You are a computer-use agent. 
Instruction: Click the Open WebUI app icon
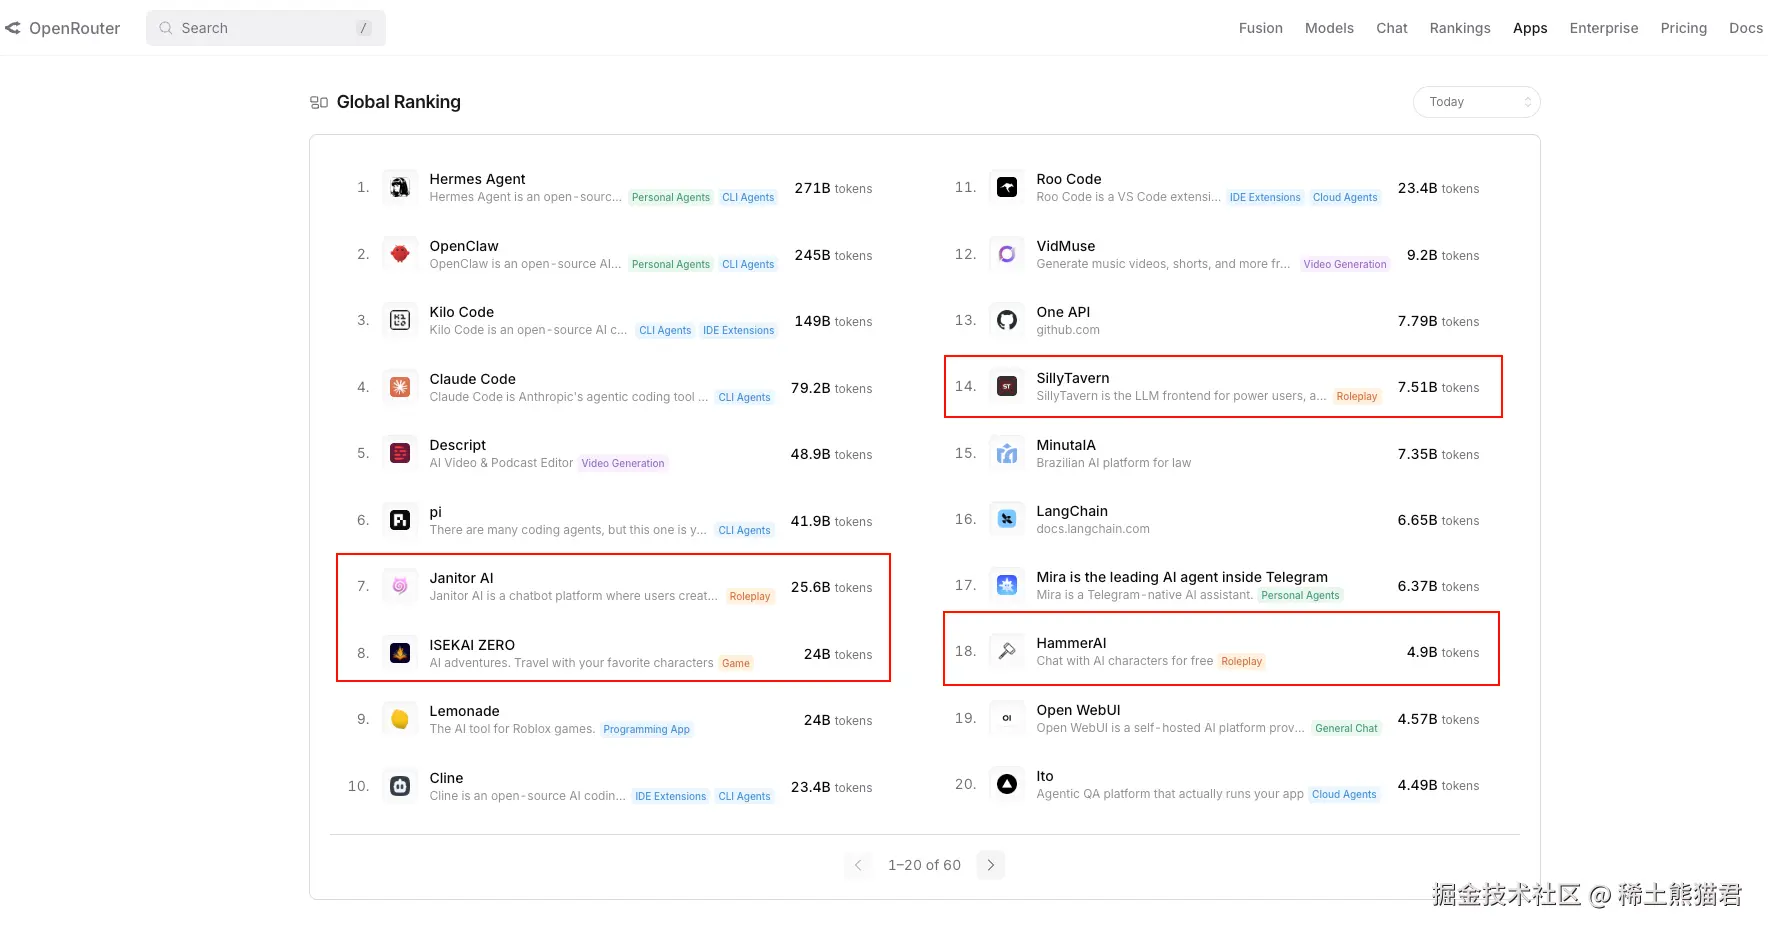coord(1007,718)
